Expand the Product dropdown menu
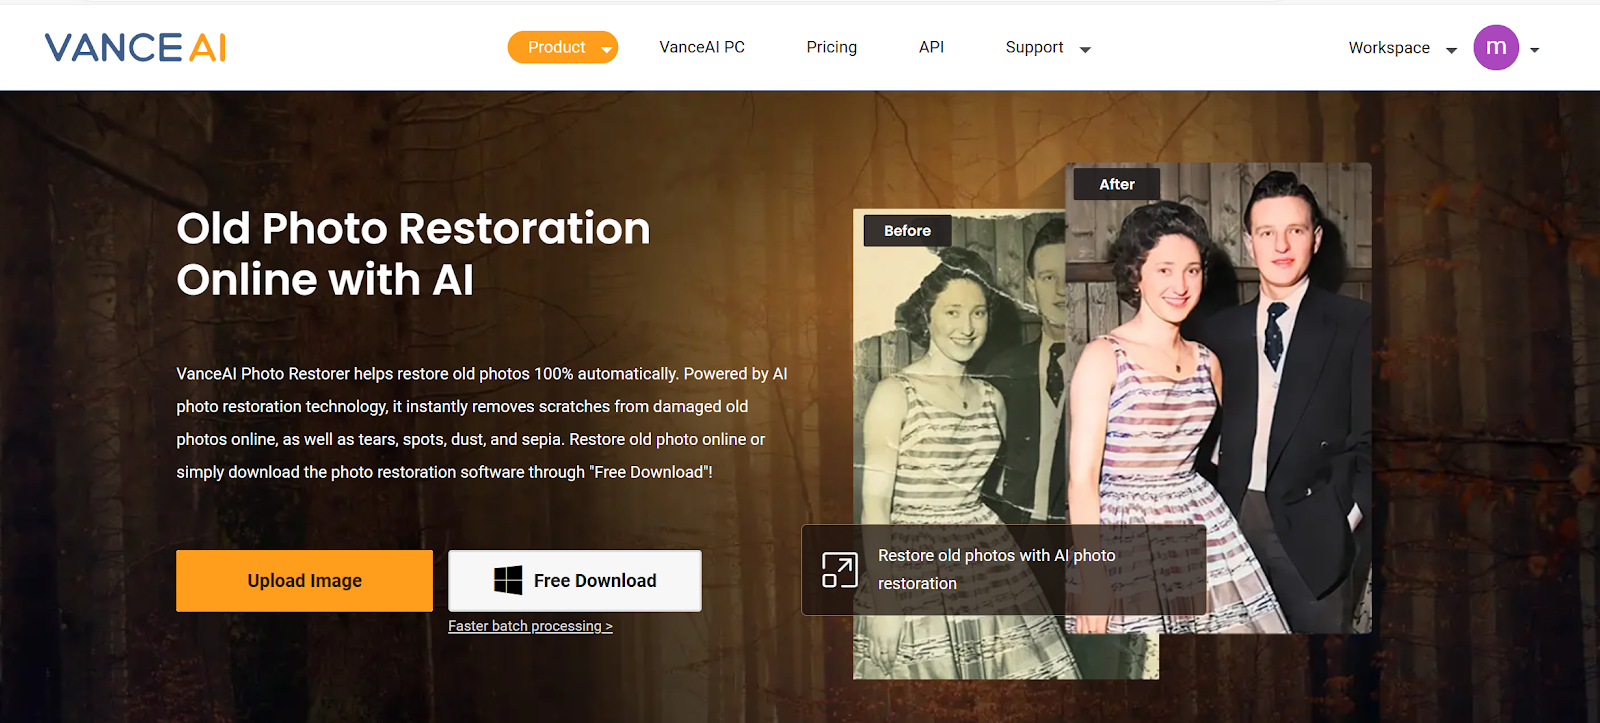1600x723 pixels. coord(563,47)
